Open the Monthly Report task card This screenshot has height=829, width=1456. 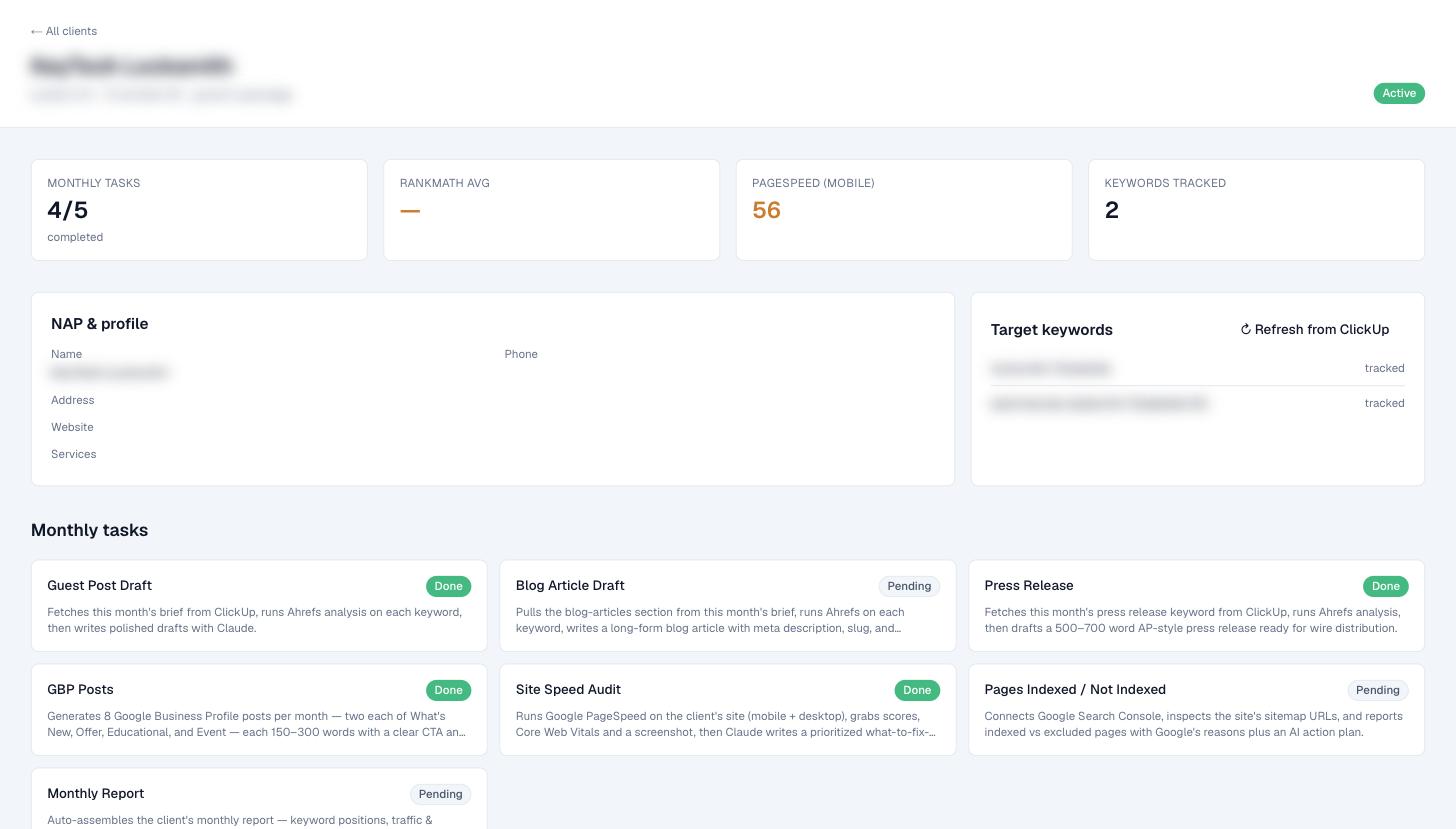(x=259, y=799)
